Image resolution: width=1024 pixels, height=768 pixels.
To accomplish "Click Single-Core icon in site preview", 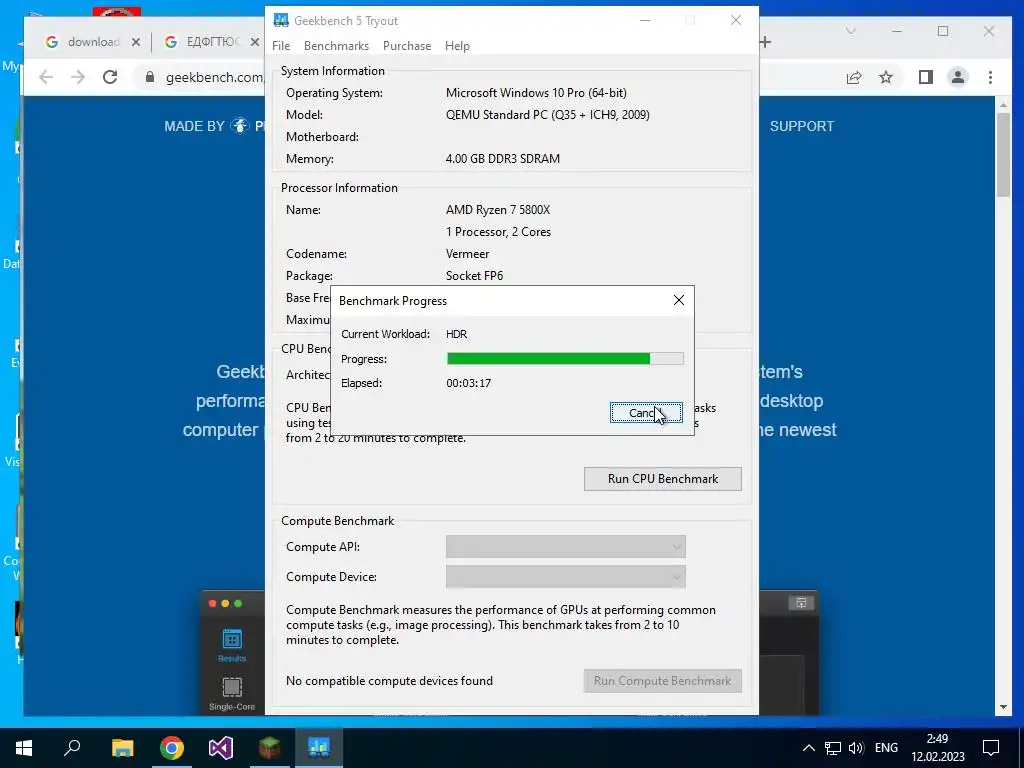I will [232, 694].
